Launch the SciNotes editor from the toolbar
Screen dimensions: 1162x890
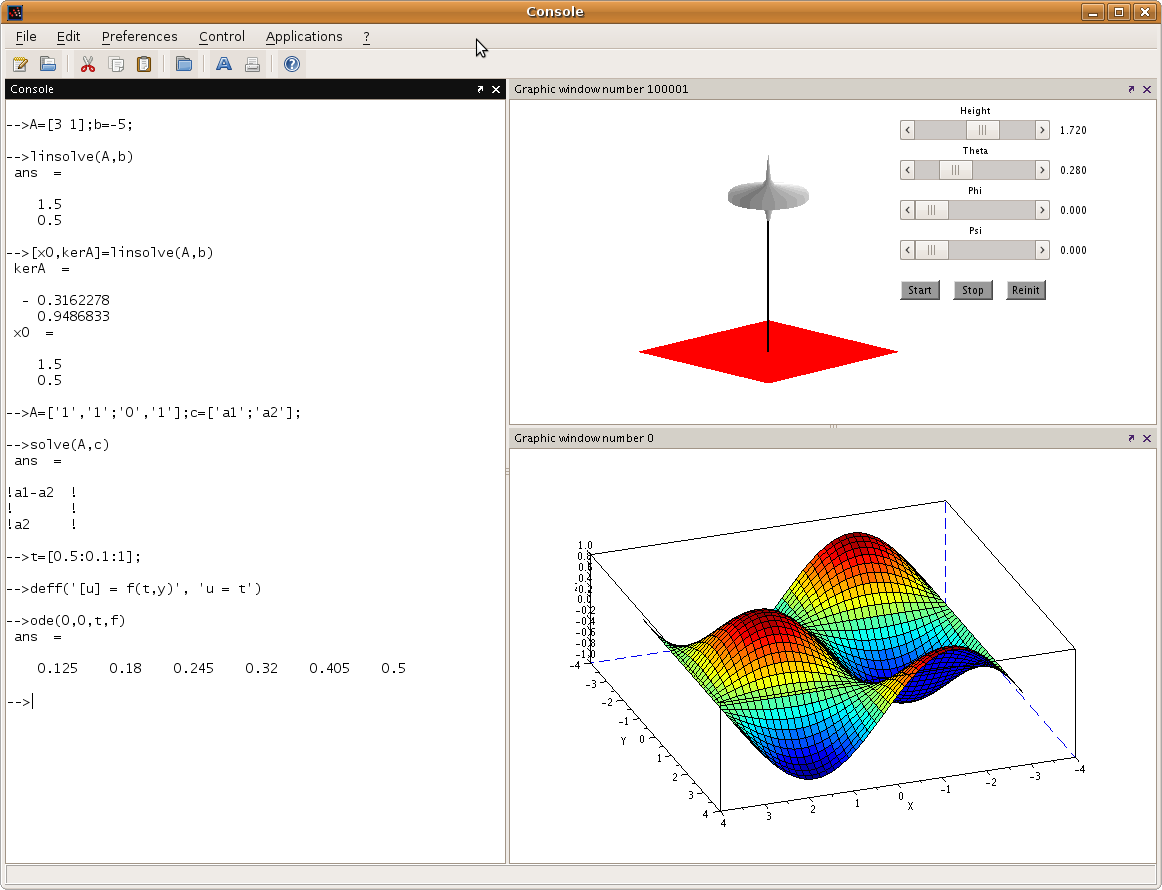click(19, 63)
